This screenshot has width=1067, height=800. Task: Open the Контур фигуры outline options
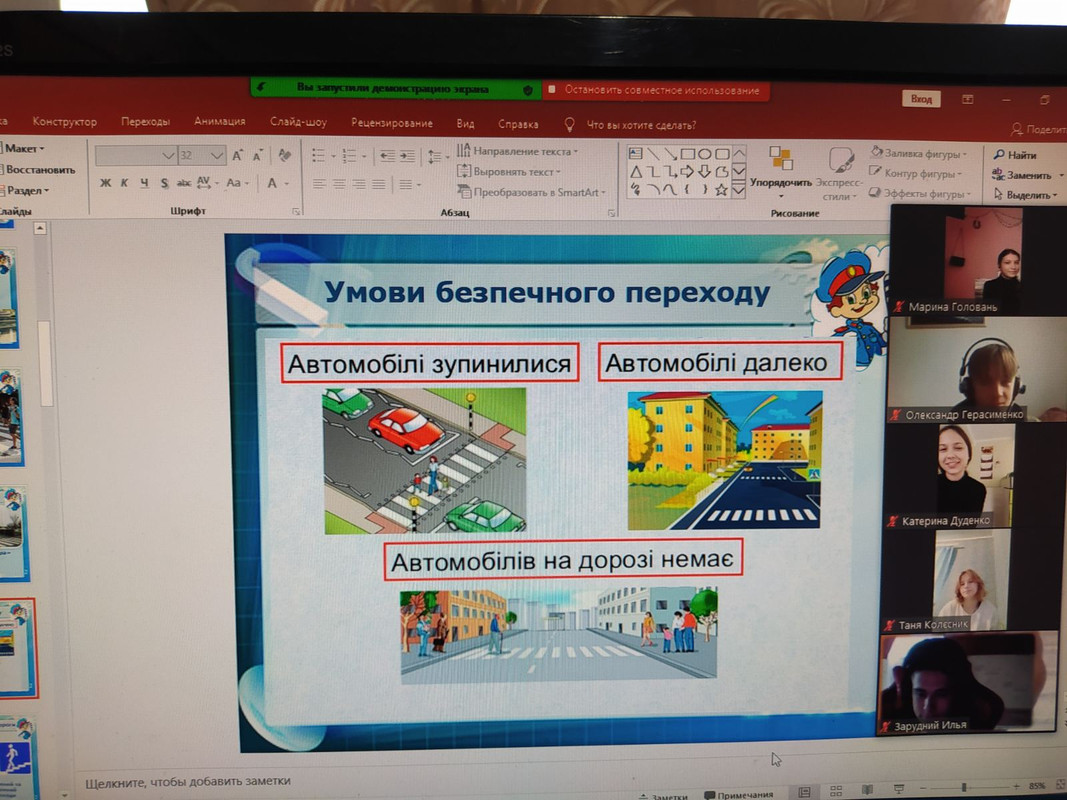point(916,173)
